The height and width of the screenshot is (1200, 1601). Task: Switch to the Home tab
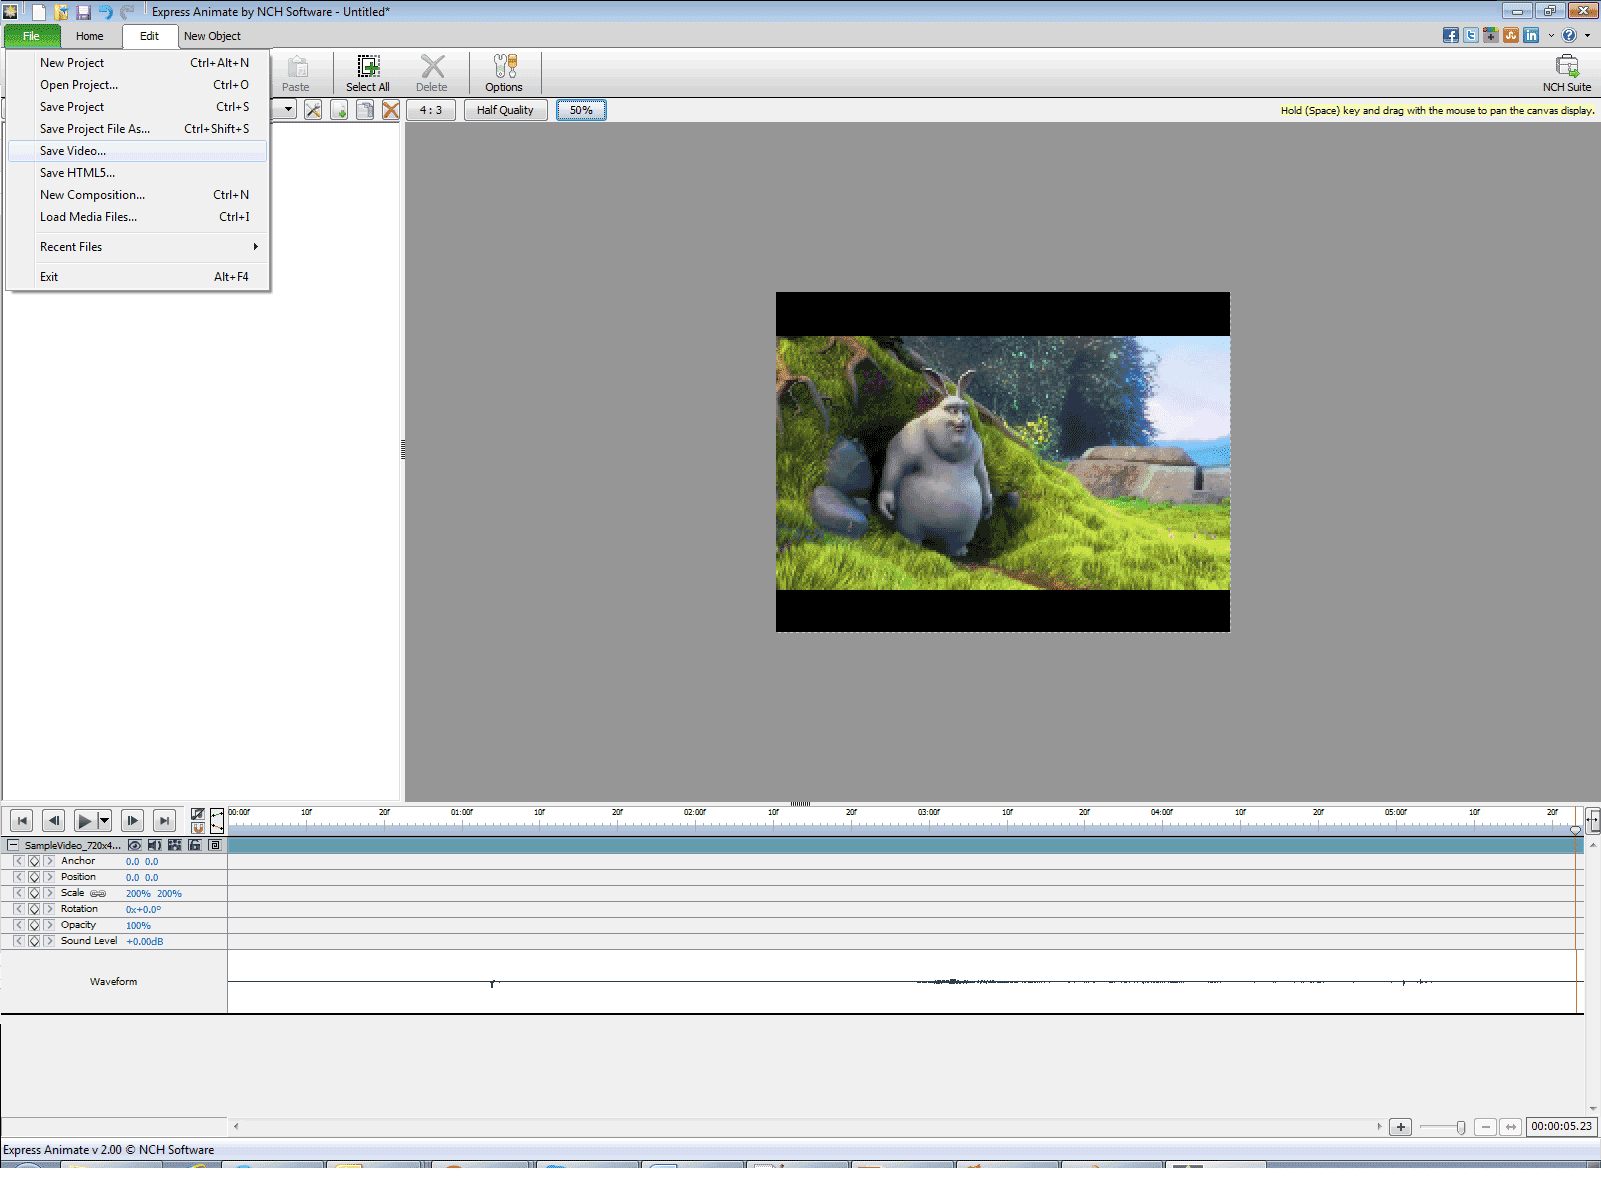click(90, 36)
